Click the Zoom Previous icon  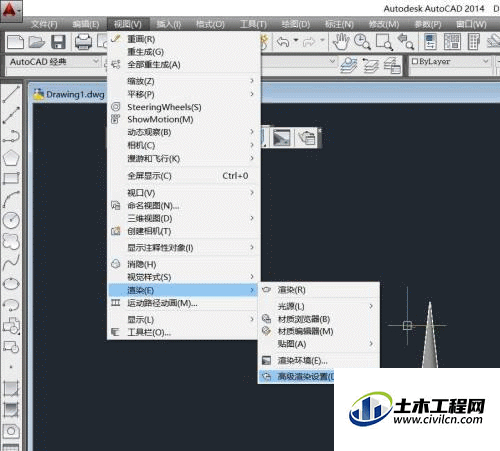tap(405, 42)
